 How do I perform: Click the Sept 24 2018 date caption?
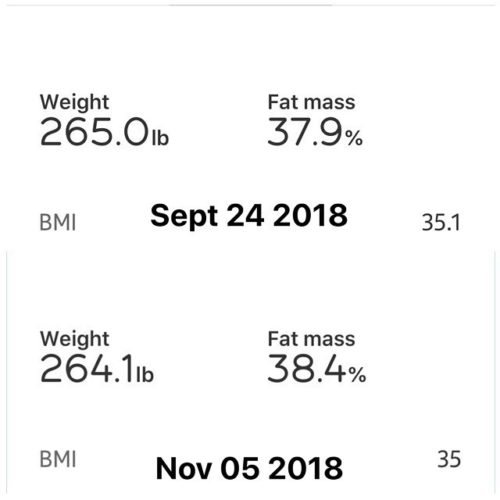tap(249, 216)
